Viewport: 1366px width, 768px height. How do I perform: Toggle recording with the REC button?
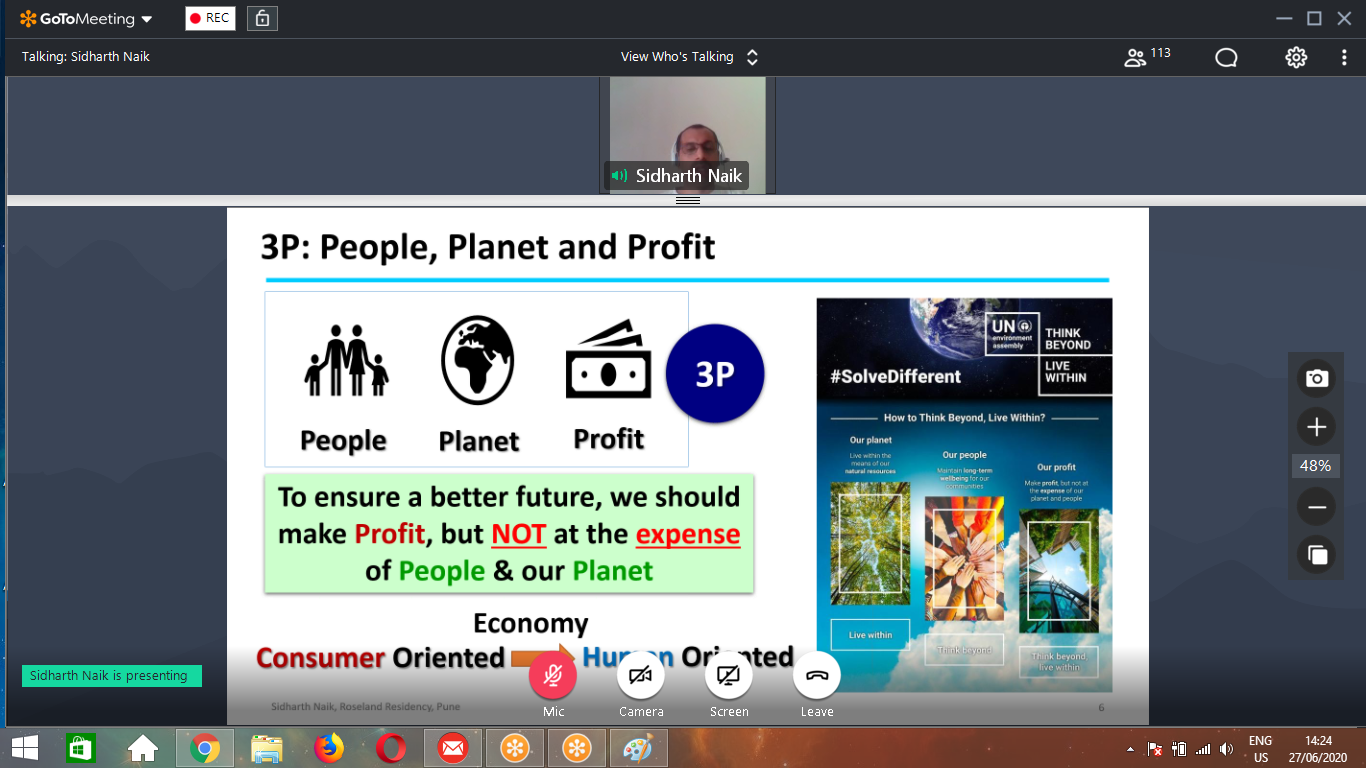209,17
